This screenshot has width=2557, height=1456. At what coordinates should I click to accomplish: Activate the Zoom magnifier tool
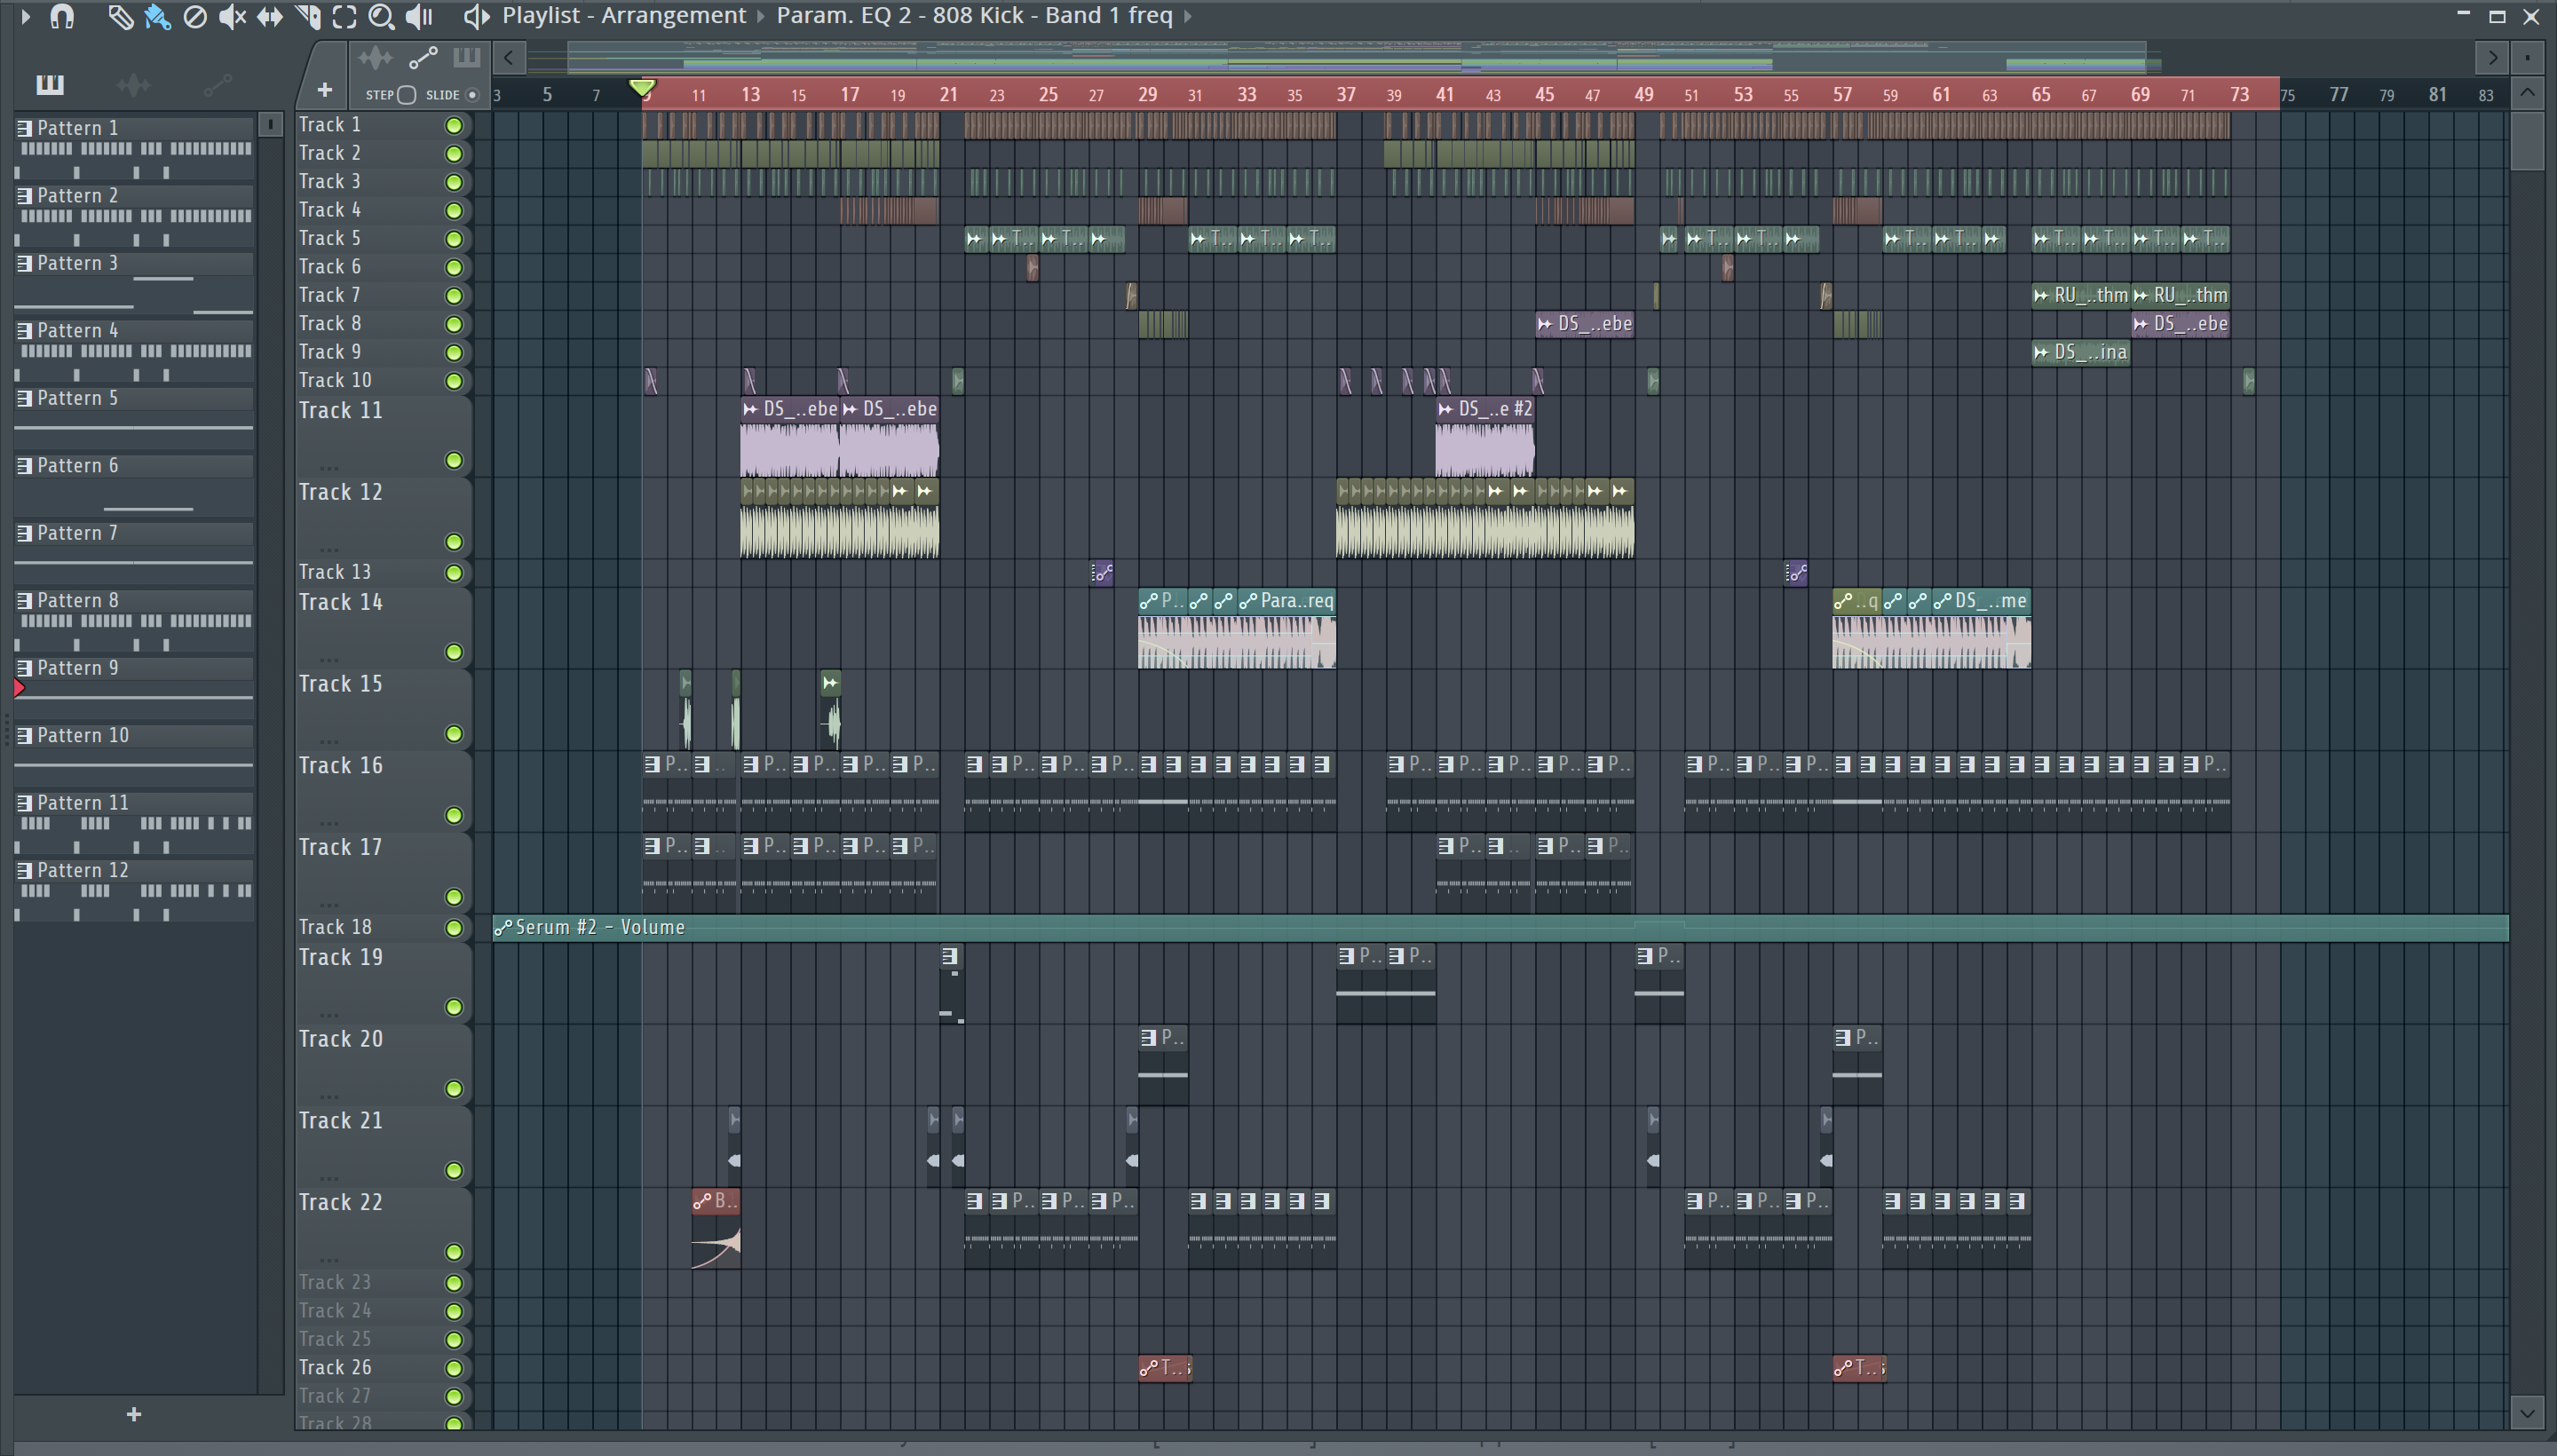click(381, 16)
